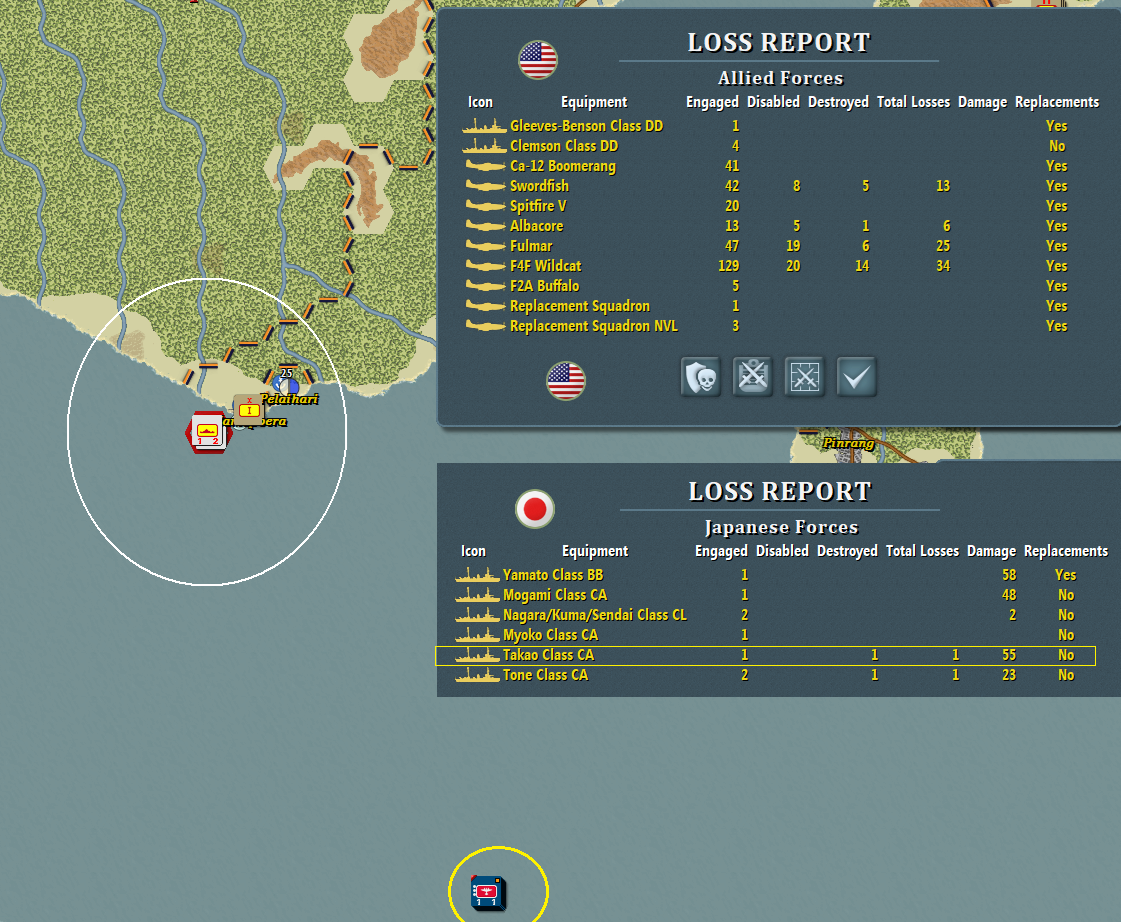Click the ship icon for Clemson Class DD

[x=484, y=147]
